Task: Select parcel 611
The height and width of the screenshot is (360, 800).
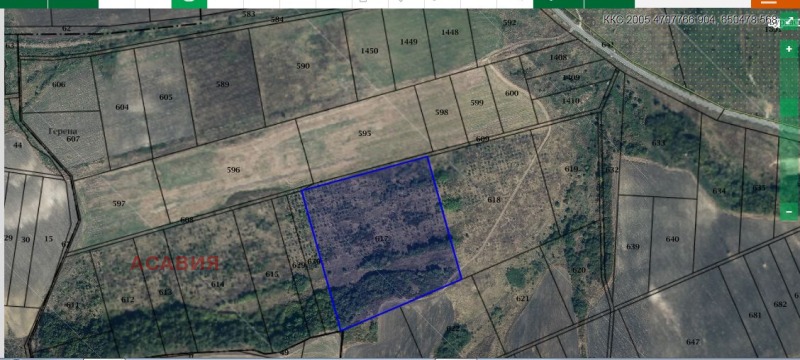Action: click(72, 305)
